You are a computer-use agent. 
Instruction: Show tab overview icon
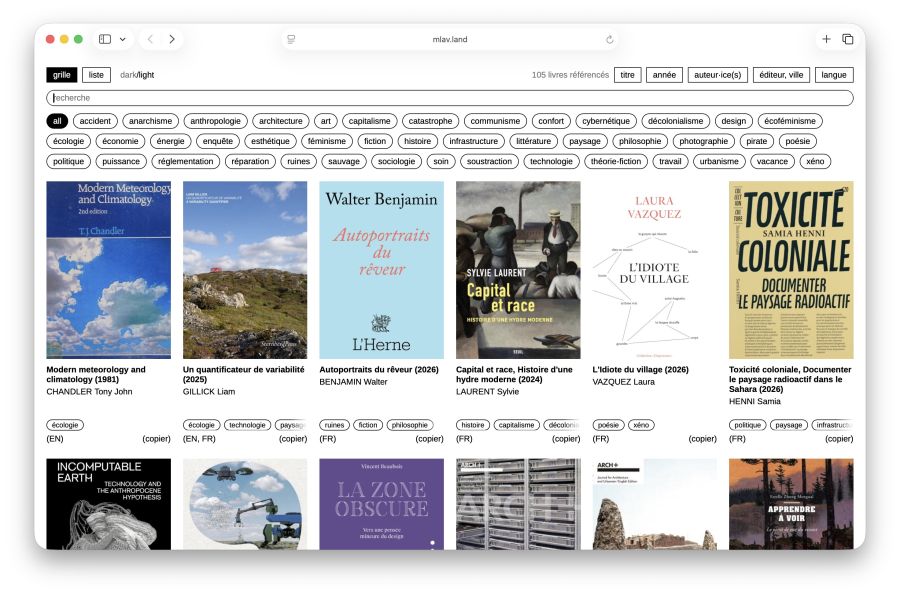[x=847, y=39]
